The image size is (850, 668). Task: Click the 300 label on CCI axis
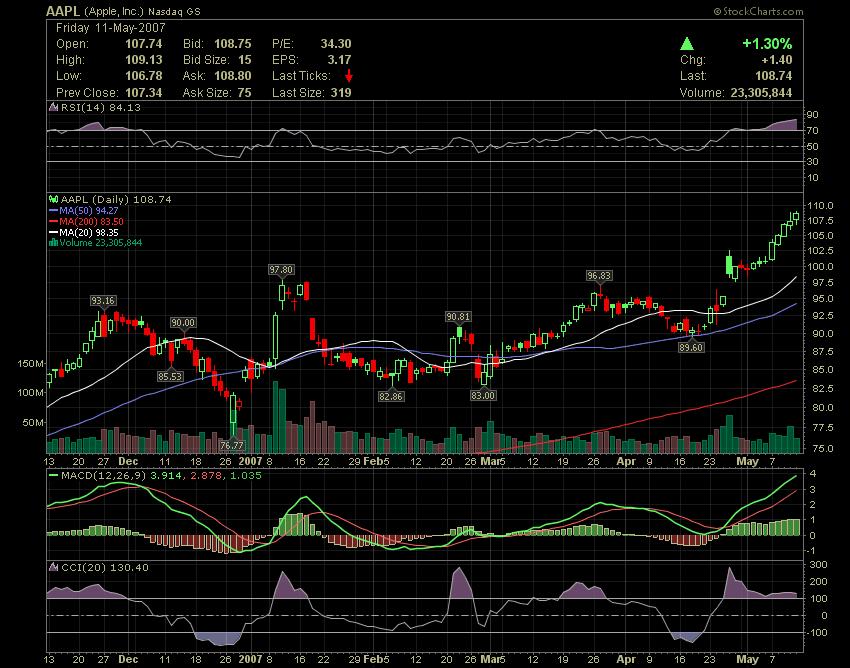coord(819,564)
